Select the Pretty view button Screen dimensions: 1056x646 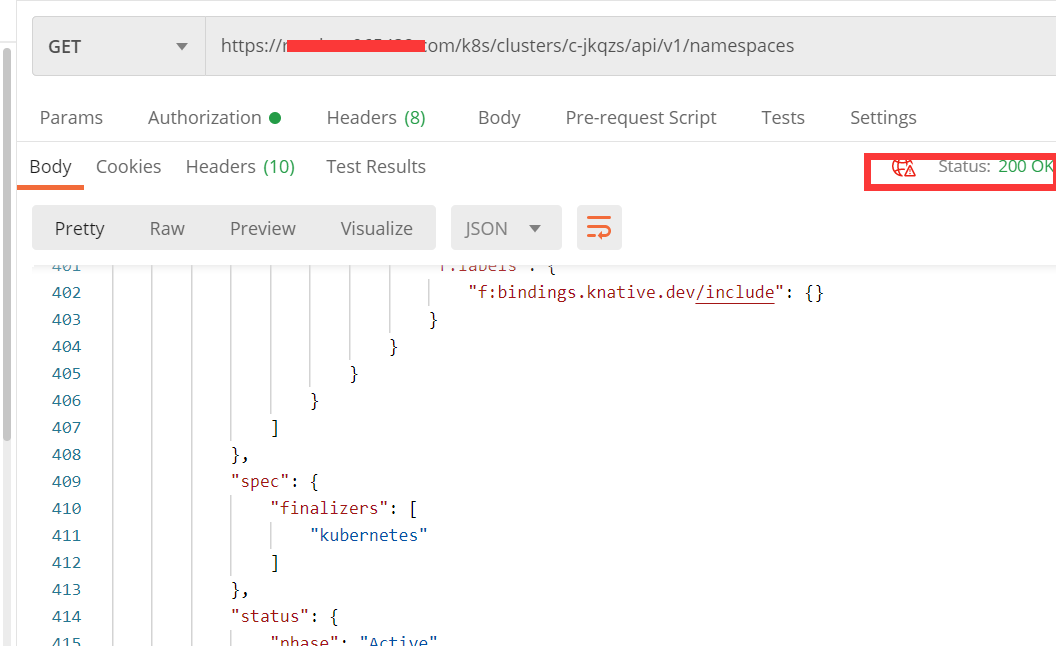[x=80, y=228]
